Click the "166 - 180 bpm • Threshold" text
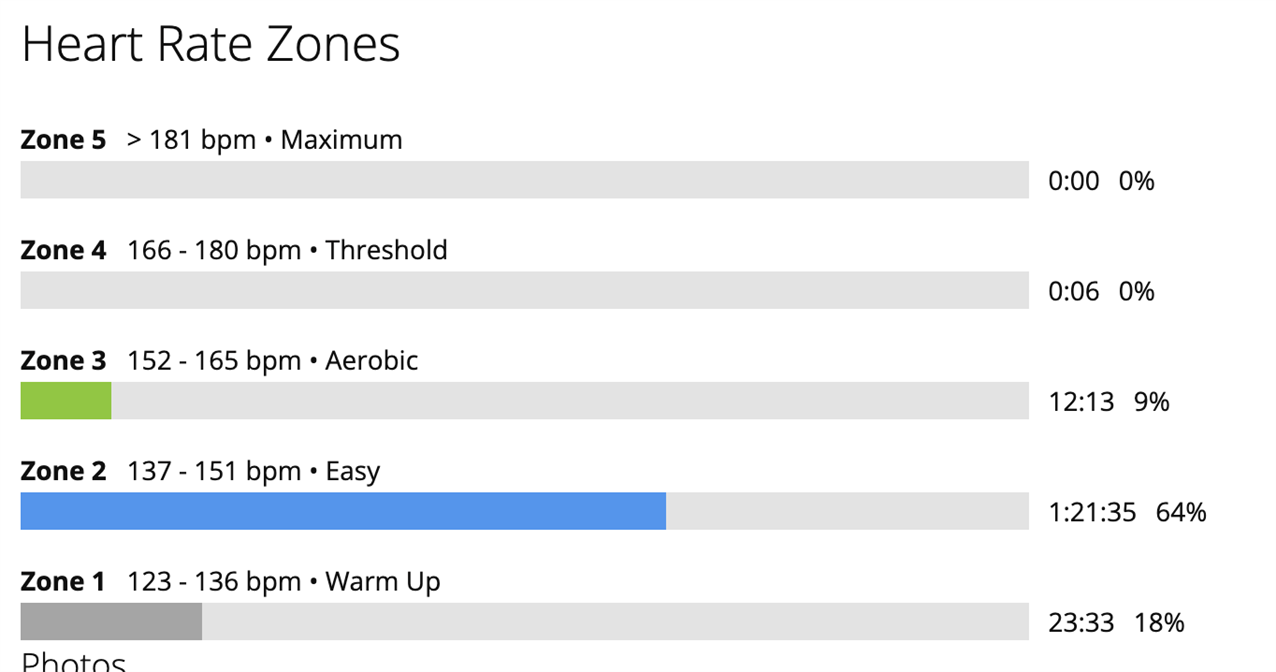Viewport: 1276px width, 672px height. coord(287,250)
